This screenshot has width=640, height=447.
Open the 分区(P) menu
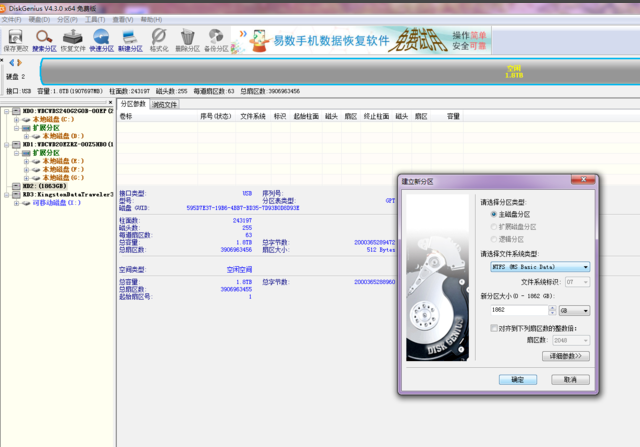click(67, 20)
